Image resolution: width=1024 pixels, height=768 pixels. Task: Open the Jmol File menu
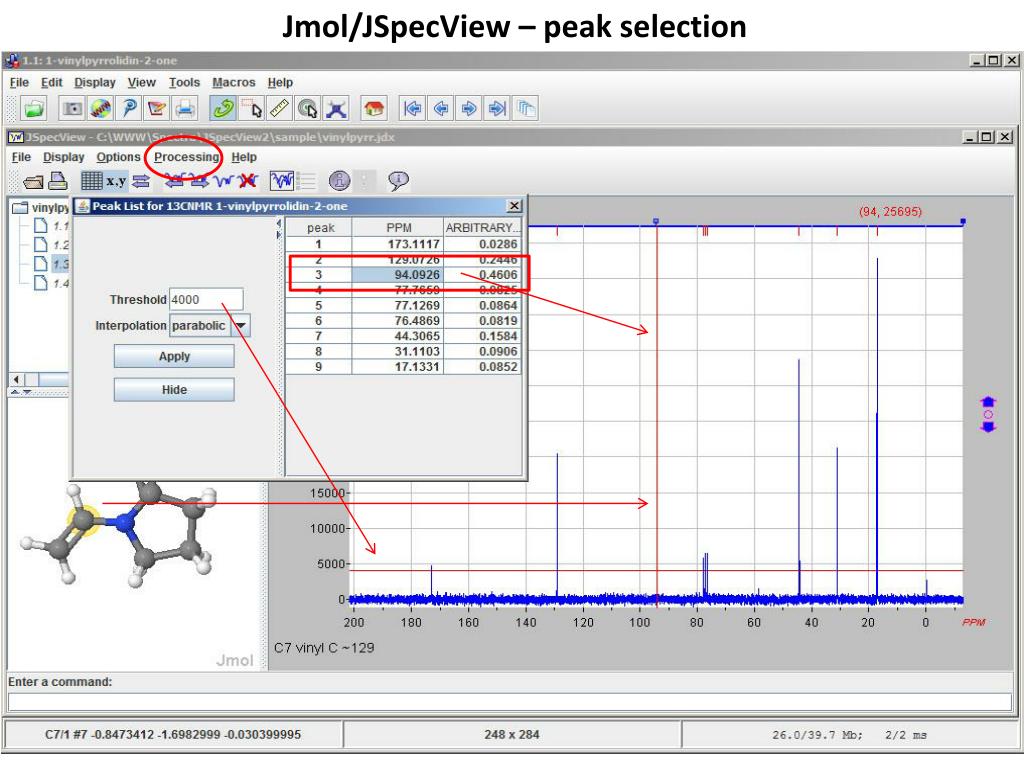[x=19, y=82]
